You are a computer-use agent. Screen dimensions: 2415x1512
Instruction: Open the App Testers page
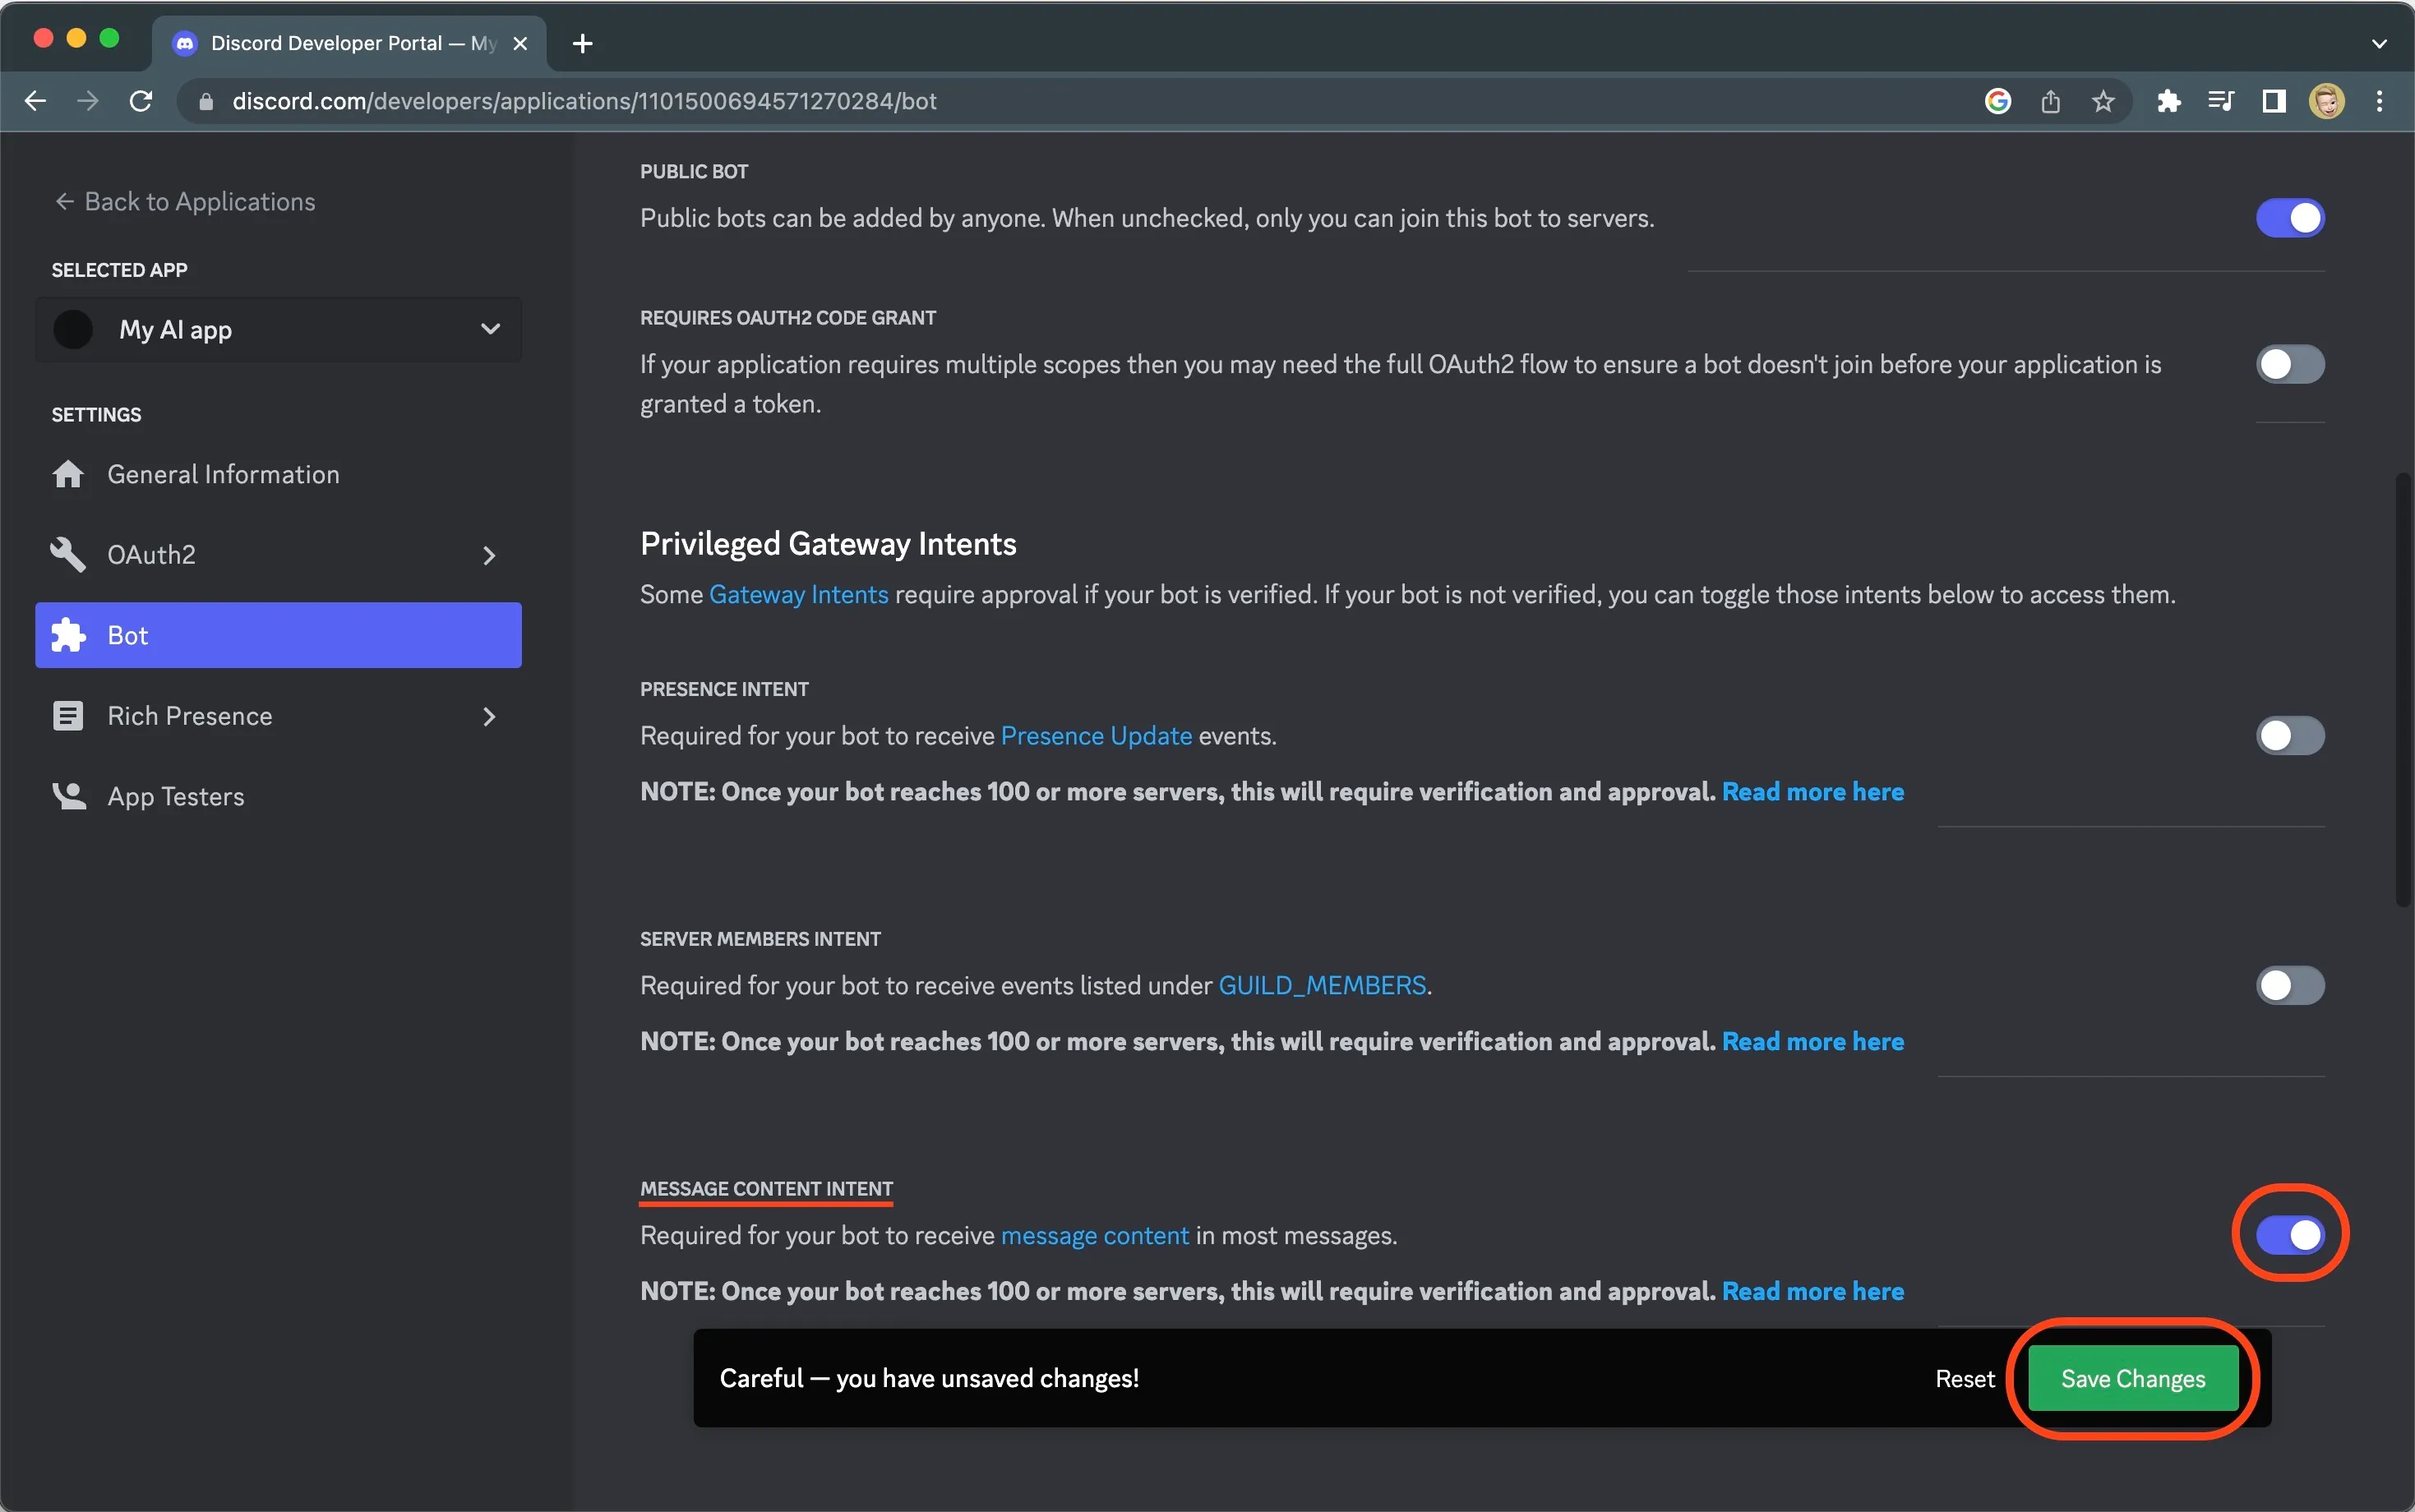279,796
